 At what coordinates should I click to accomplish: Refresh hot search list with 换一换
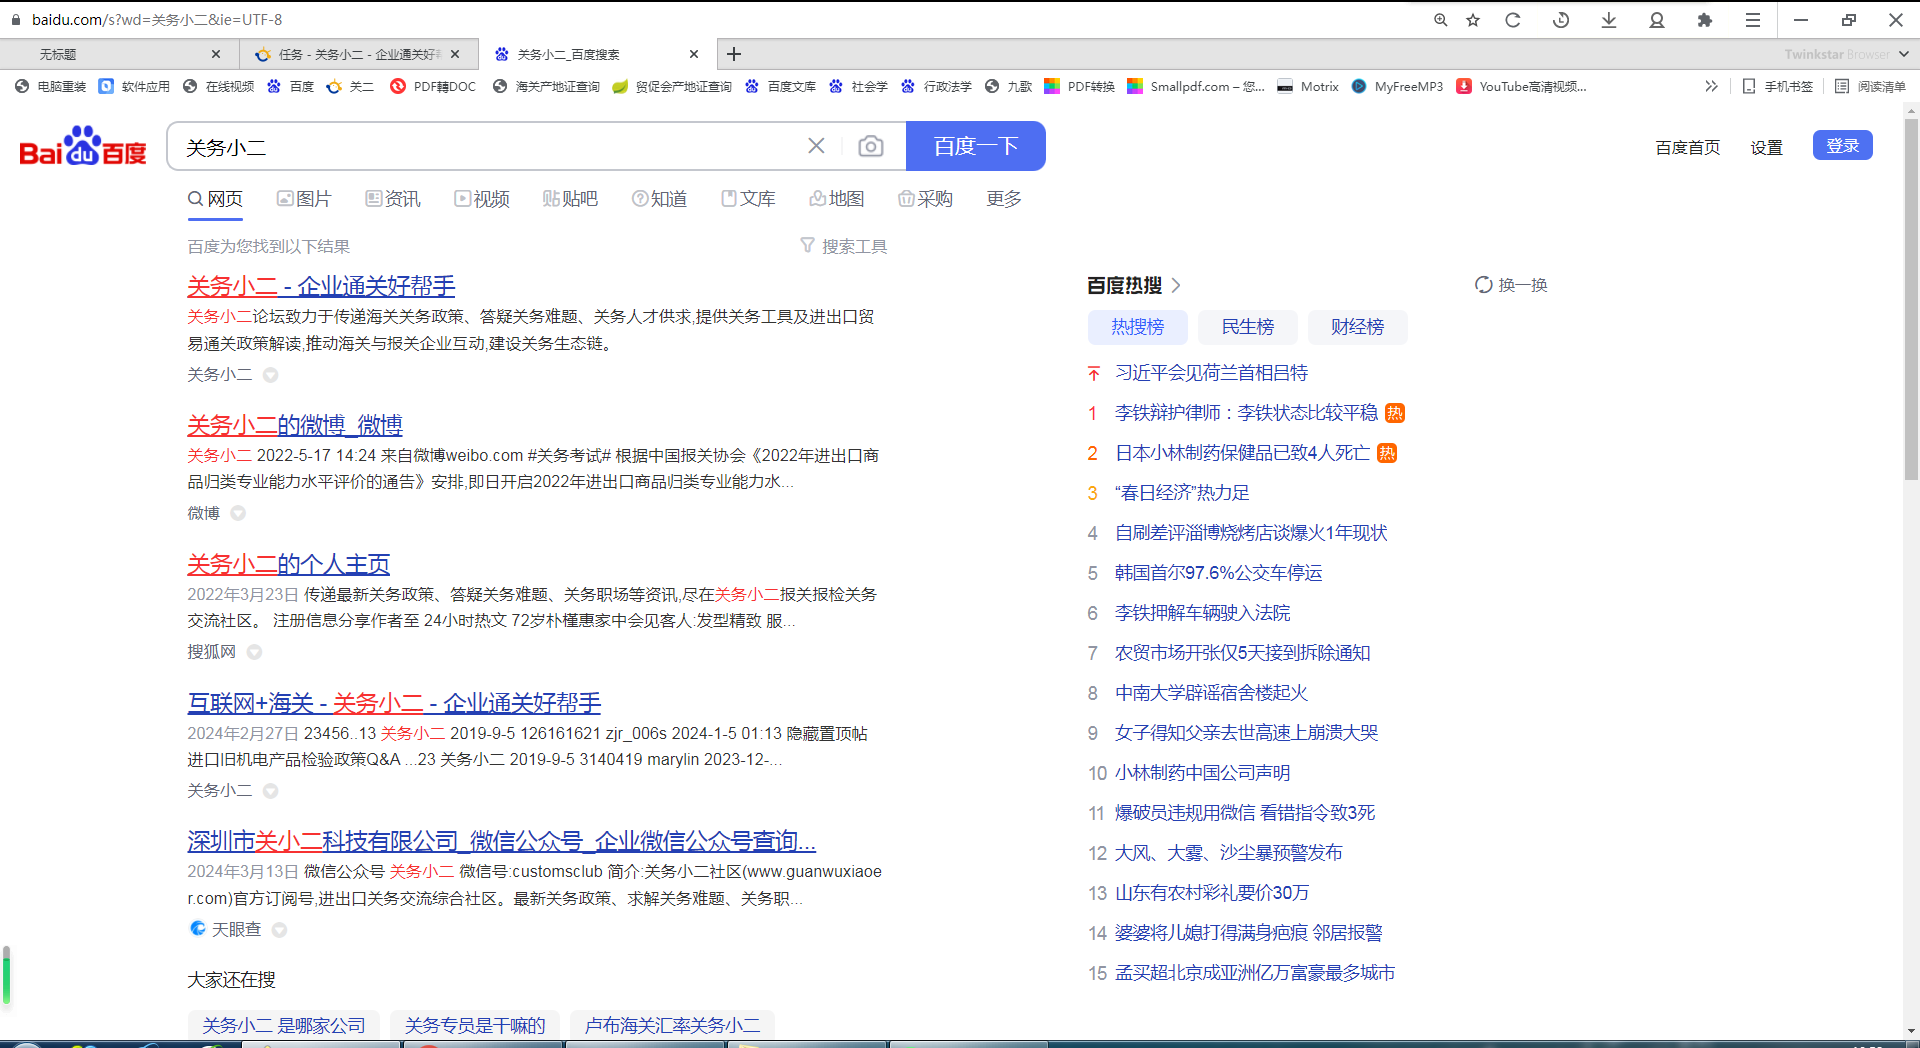pyautogui.click(x=1511, y=285)
